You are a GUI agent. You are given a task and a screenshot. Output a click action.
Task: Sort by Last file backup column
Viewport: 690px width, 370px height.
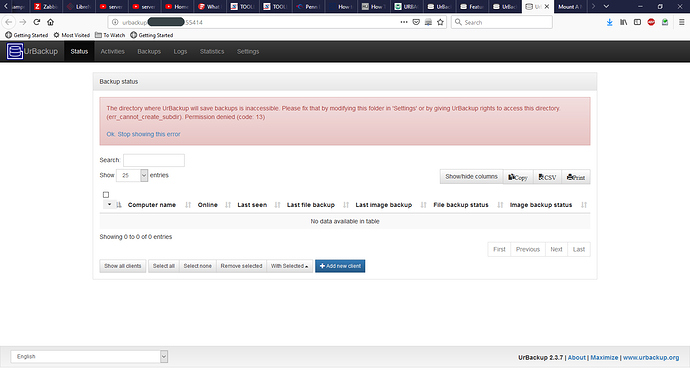(311, 205)
